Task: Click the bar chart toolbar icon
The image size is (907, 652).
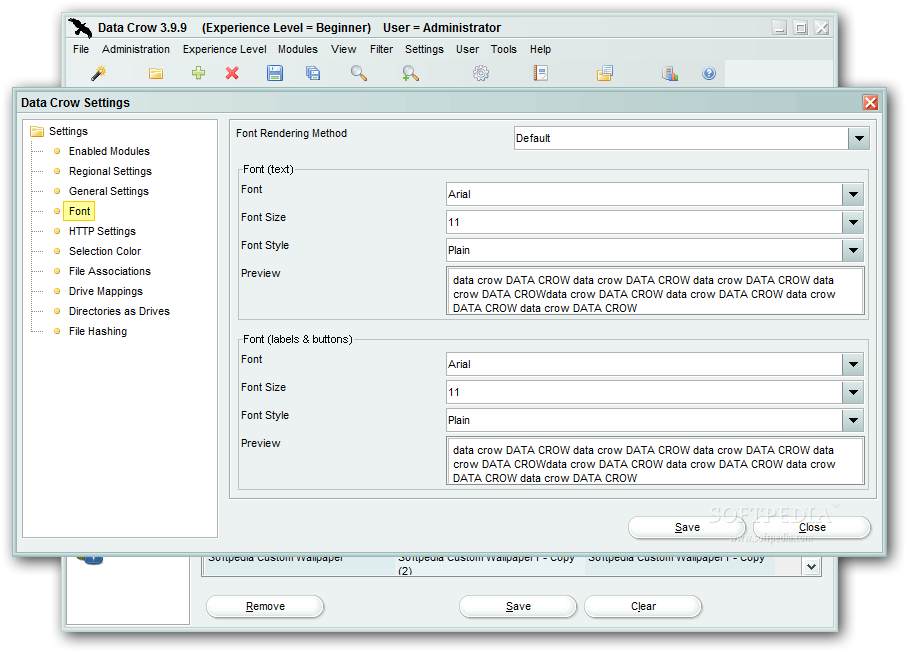Action: click(670, 73)
